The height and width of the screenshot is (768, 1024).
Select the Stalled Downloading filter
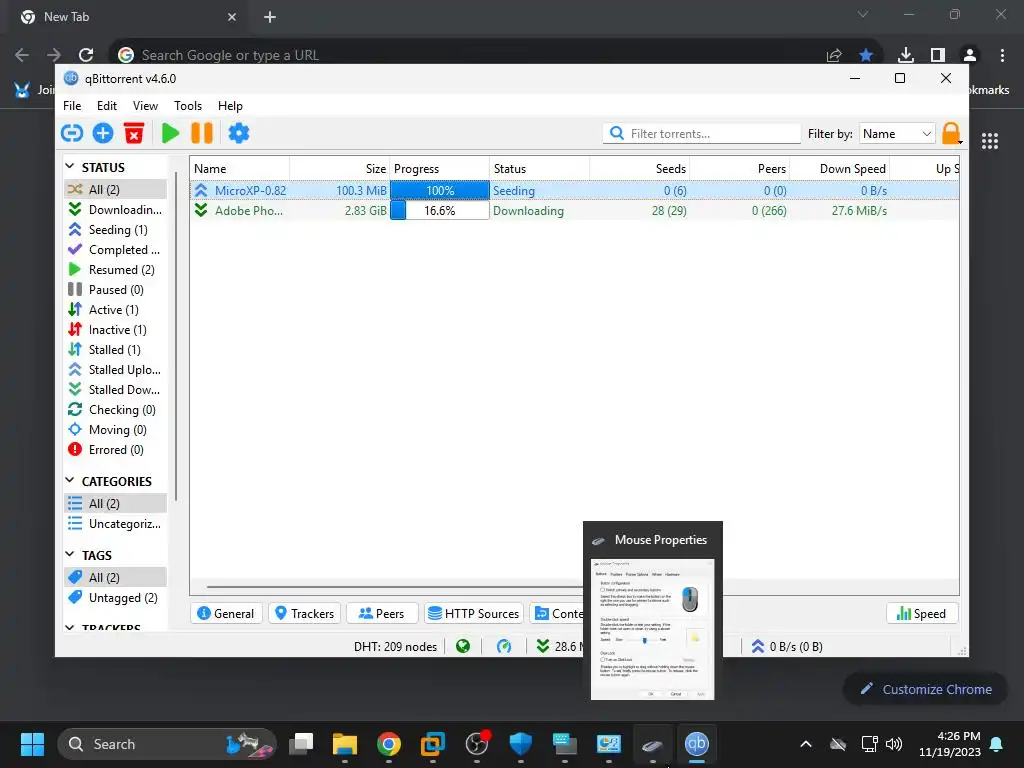pyautogui.click(x=116, y=390)
